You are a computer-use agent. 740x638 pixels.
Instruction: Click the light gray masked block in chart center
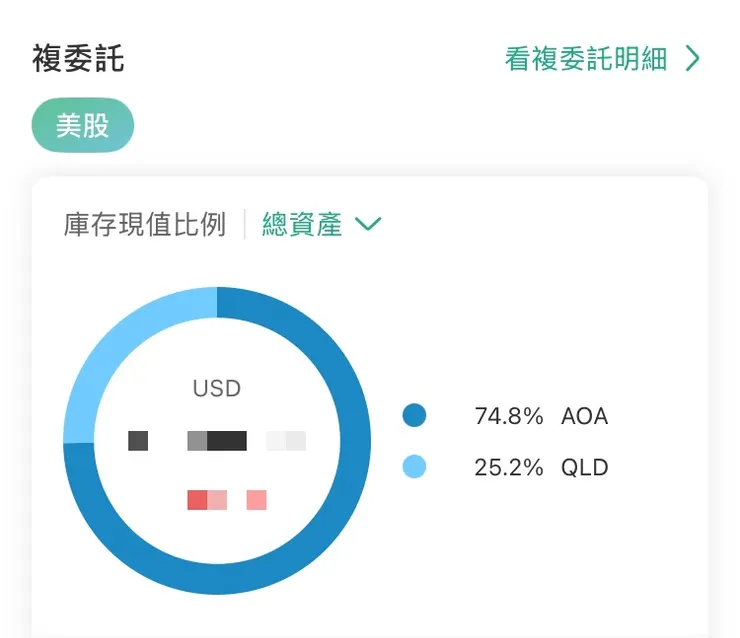(286, 440)
